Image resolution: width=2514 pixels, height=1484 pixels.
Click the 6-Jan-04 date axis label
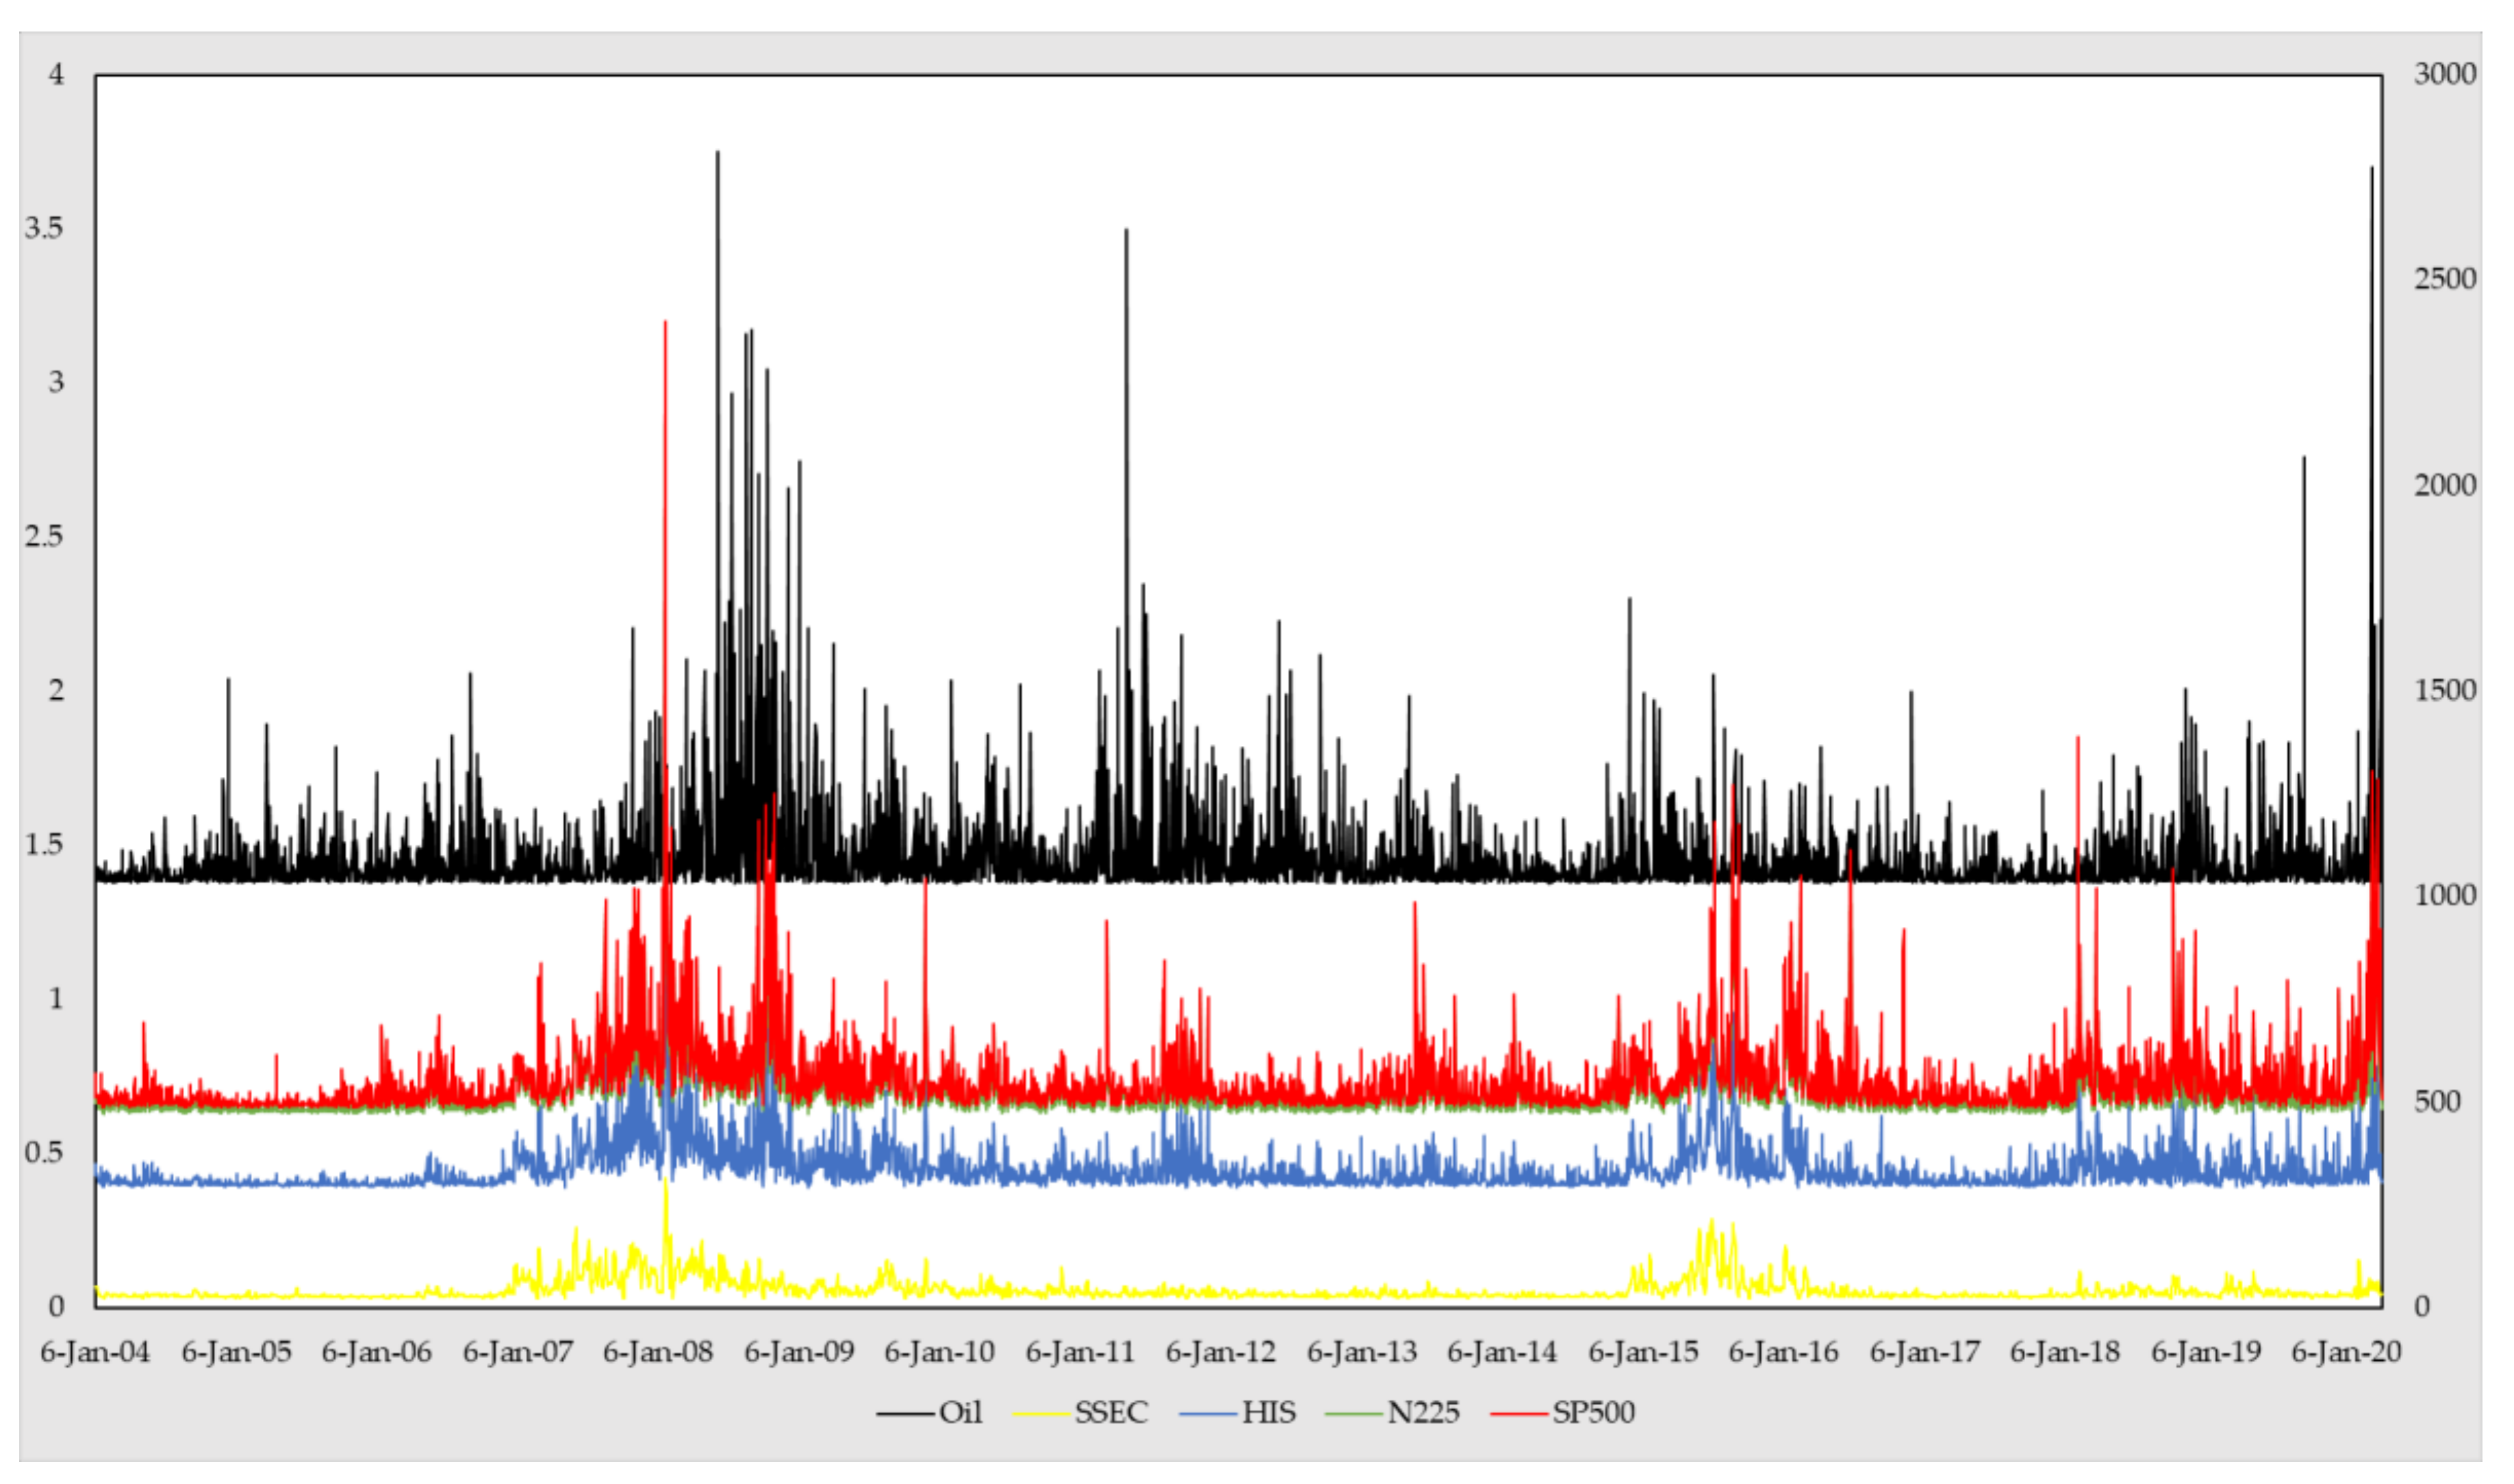[95, 1352]
